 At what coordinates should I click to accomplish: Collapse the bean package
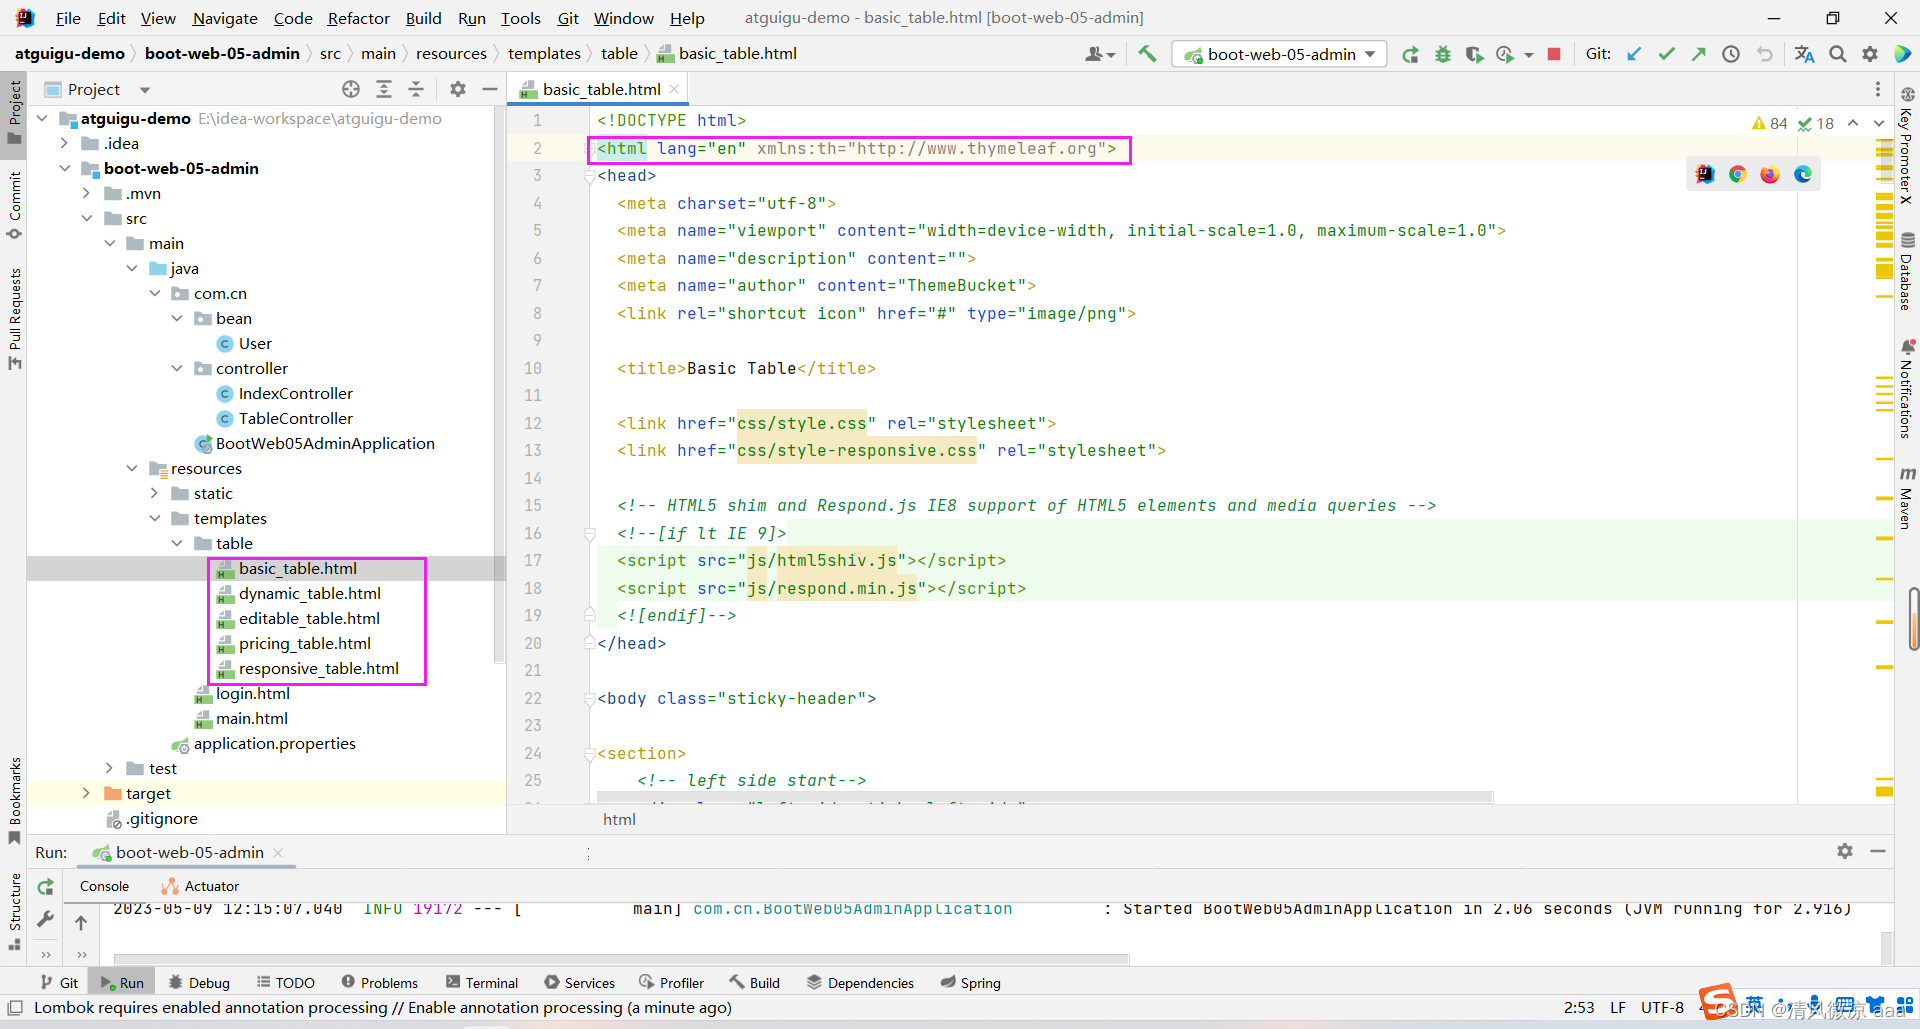click(177, 318)
